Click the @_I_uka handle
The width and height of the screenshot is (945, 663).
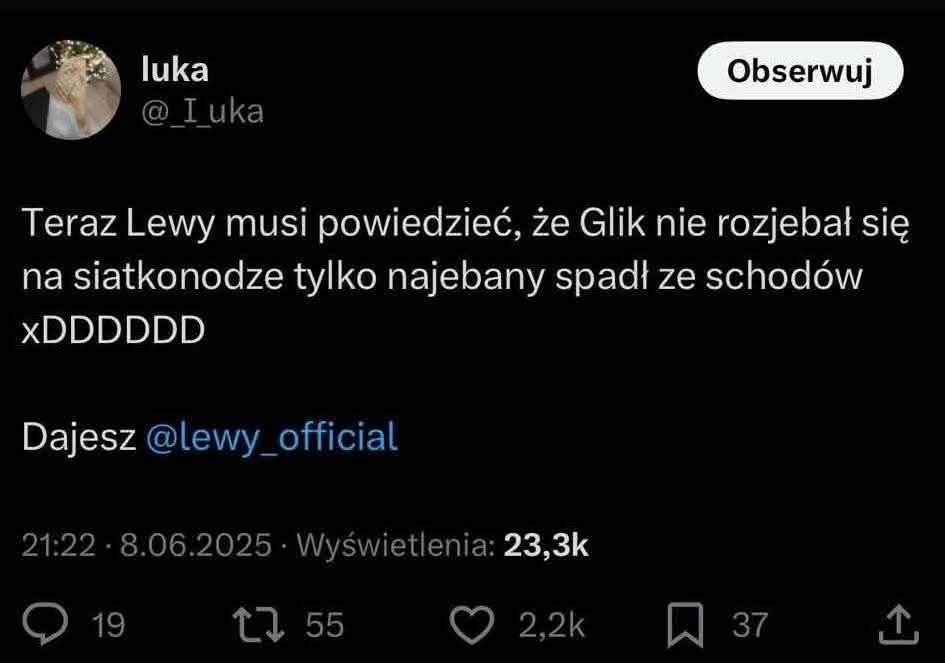coord(203,110)
